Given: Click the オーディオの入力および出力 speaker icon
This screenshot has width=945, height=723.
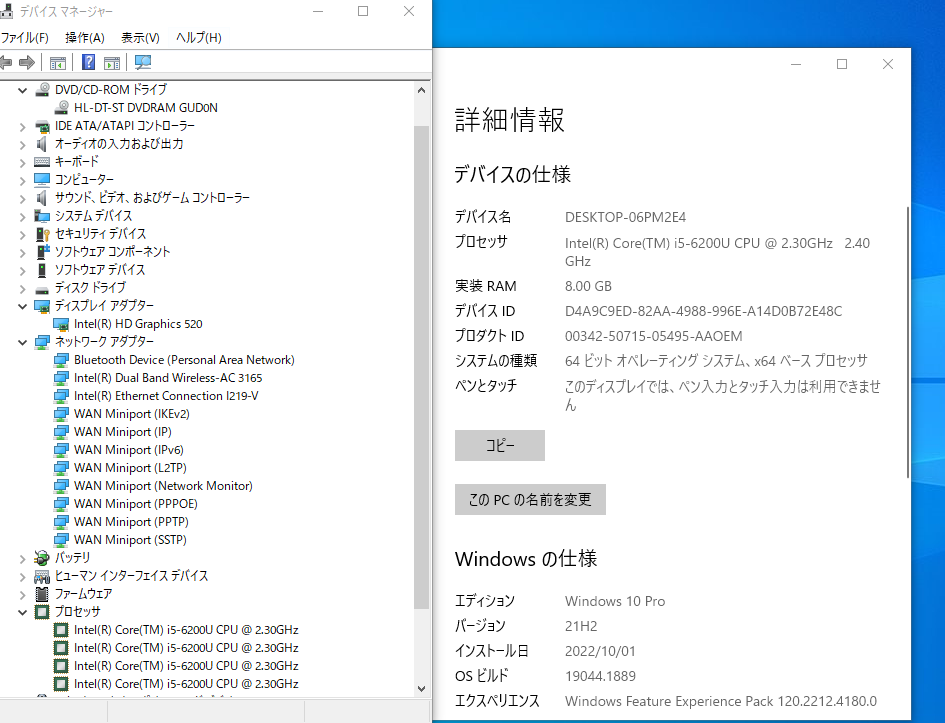Looking at the screenshot, I should [x=42, y=144].
